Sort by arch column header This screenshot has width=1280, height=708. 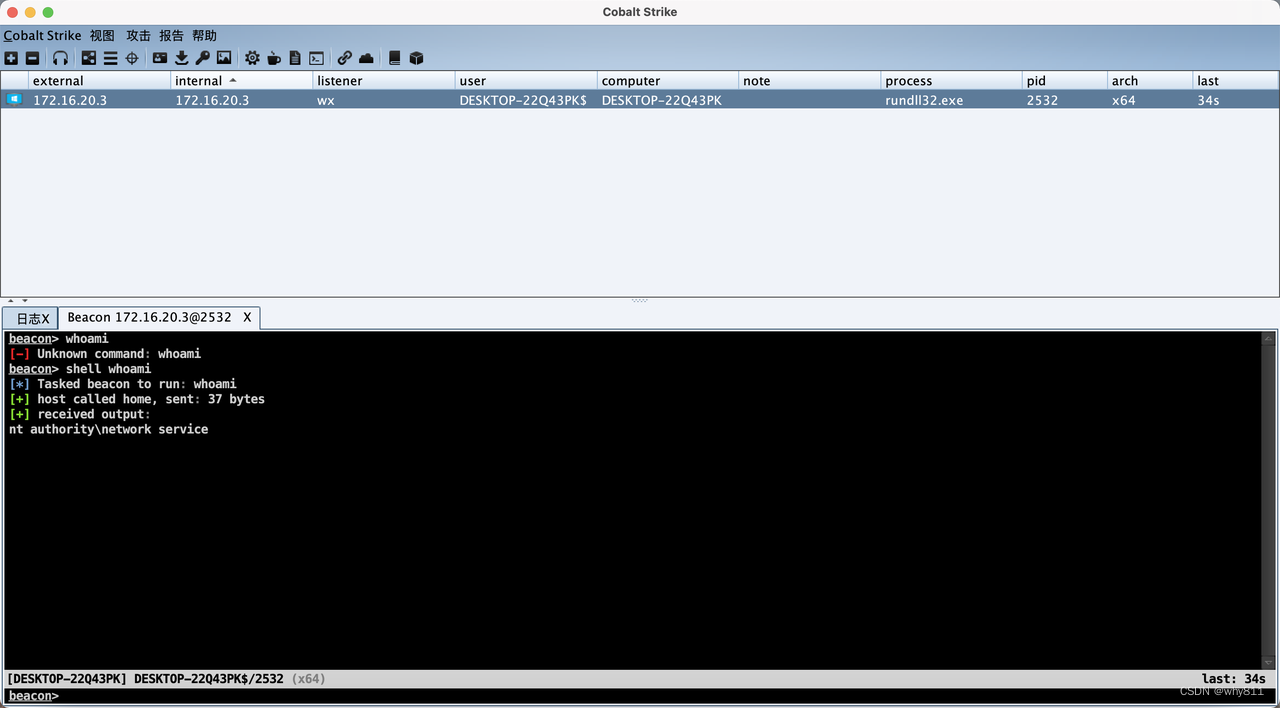click(1150, 80)
